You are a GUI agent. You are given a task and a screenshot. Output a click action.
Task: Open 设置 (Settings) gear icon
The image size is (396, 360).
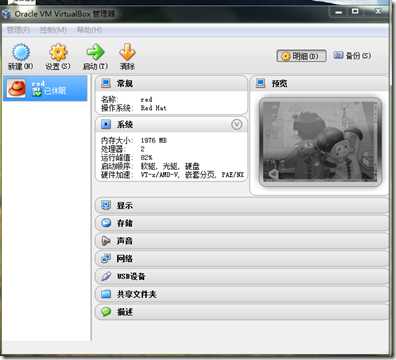[58, 52]
